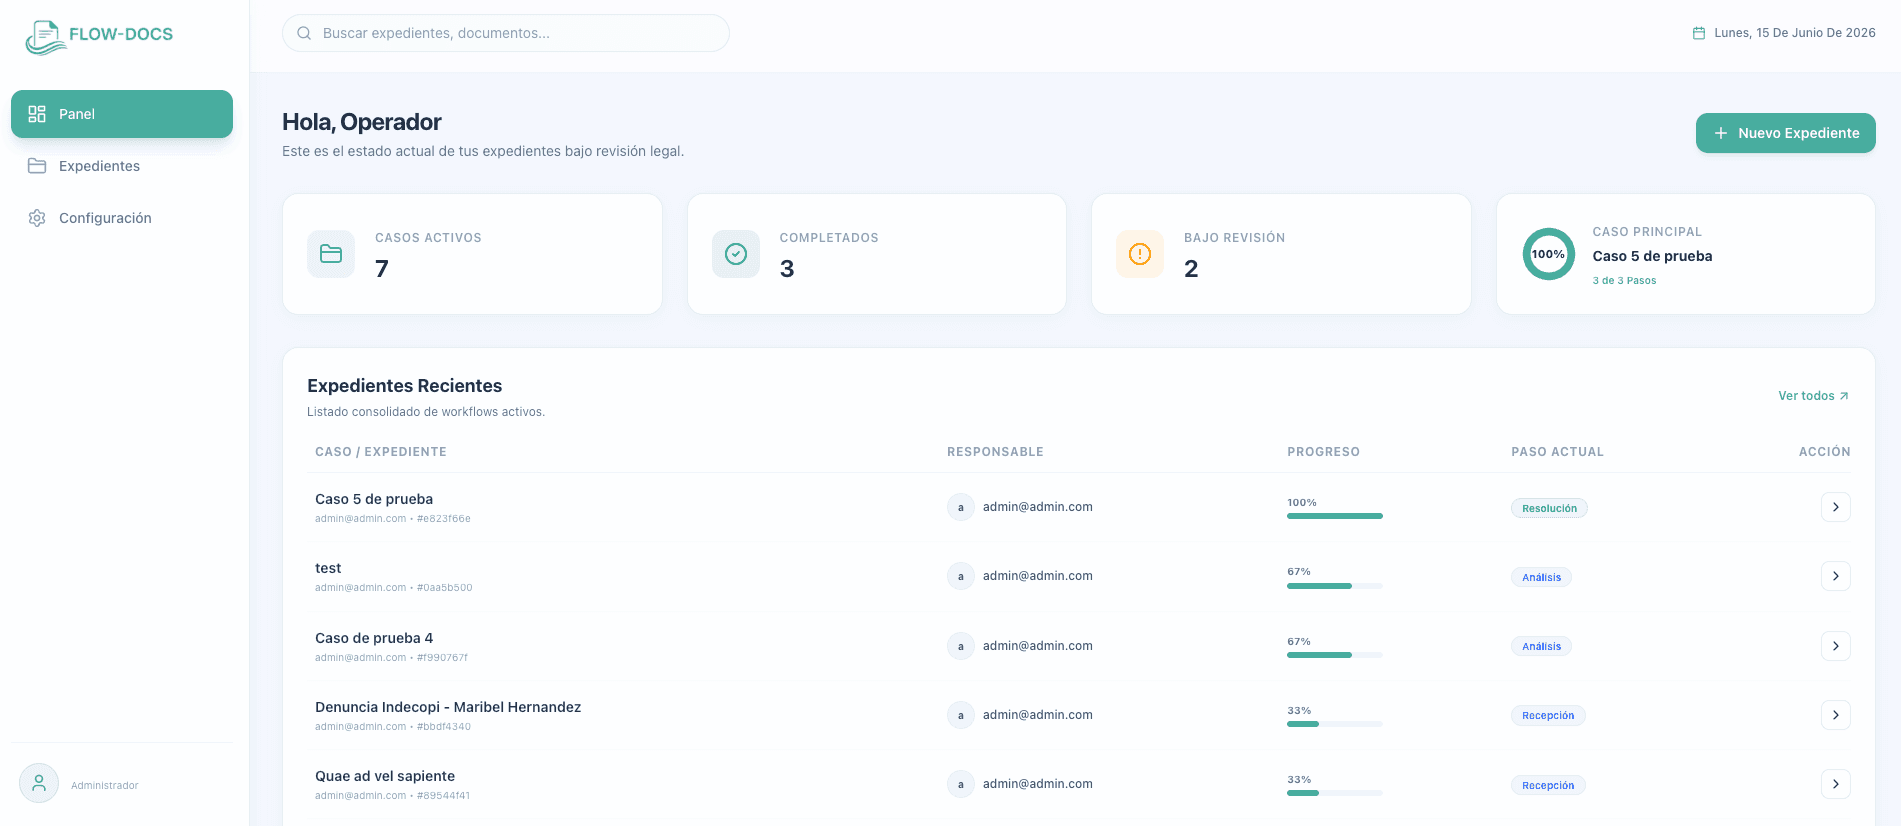This screenshot has width=1901, height=826.
Task: Click the 100% progress ring in Caso Principal
Action: pyautogui.click(x=1548, y=254)
